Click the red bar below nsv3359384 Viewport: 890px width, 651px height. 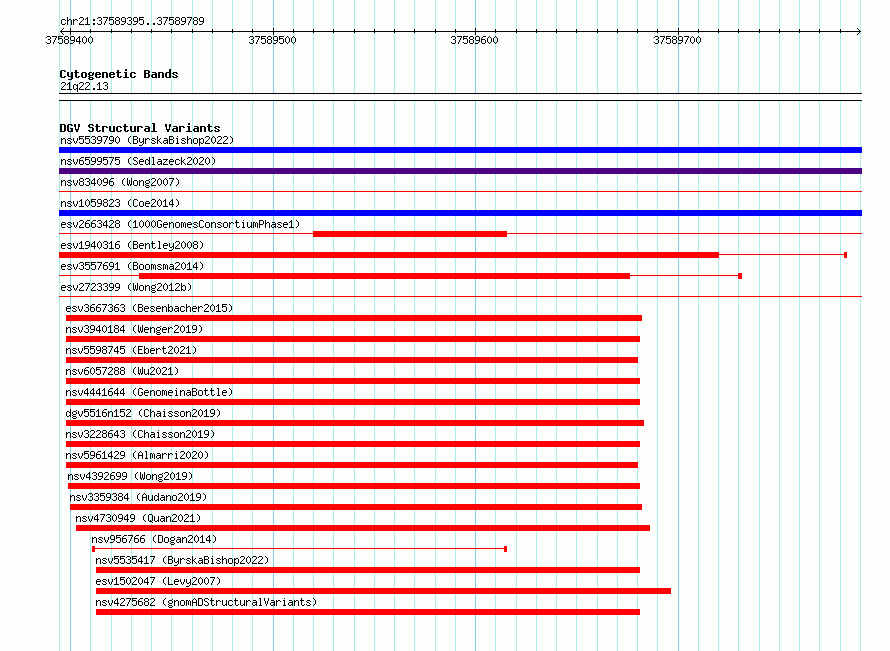[356, 507]
